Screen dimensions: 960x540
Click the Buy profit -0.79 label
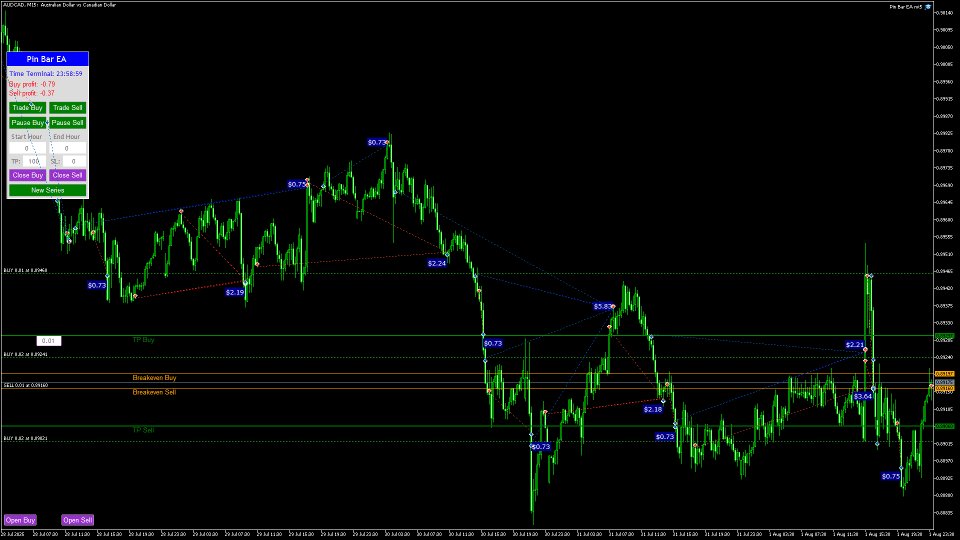tap(32, 84)
